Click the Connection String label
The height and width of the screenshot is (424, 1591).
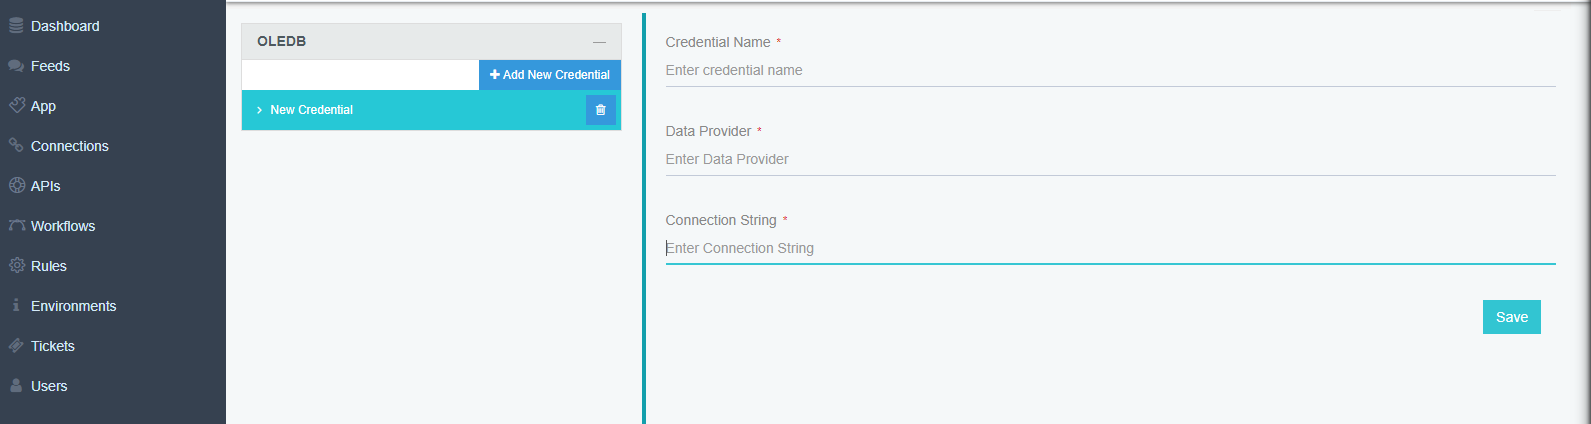click(x=721, y=220)
